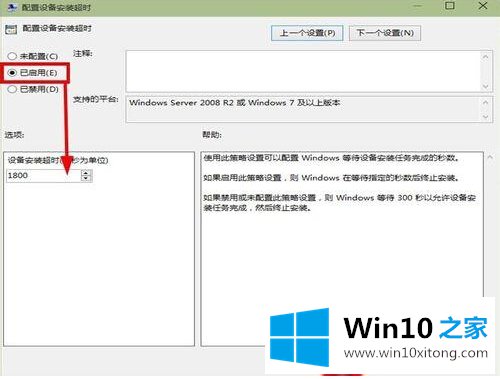Minimize the 配置设备安装超时 window
The width and height of the screenshot is (500, 379).
coord(418,6)
